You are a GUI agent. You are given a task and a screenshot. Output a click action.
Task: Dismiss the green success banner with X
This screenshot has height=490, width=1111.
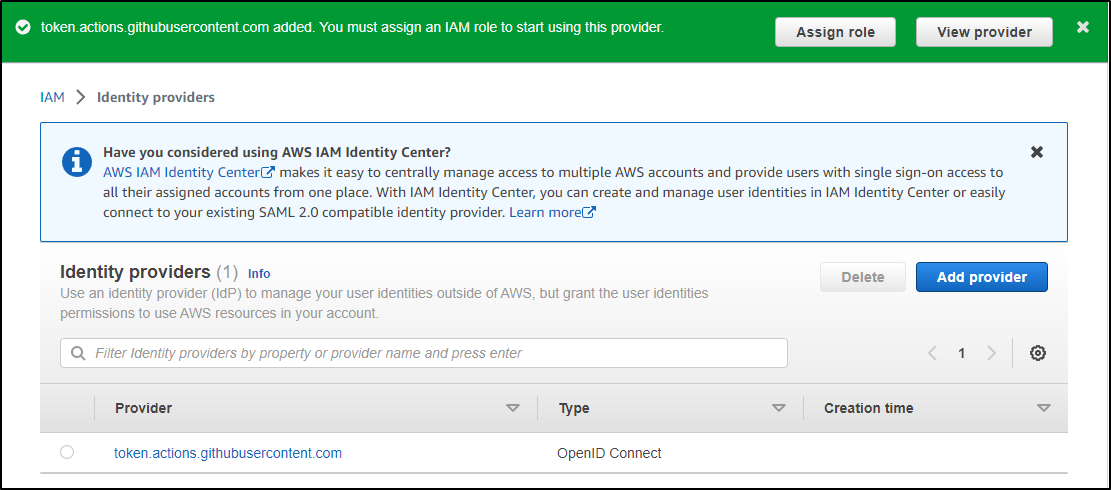(x=1083, y=27)
